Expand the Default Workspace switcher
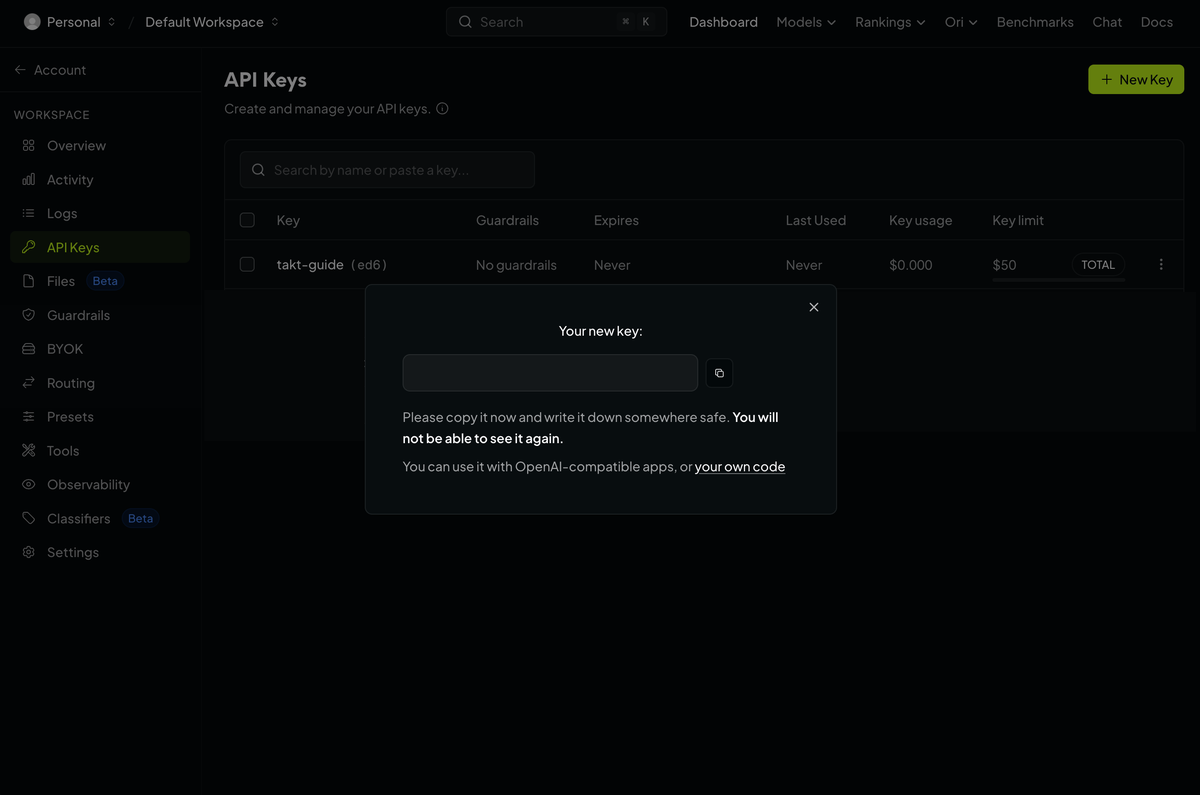 pyautogui.click(x=212, y=22)
